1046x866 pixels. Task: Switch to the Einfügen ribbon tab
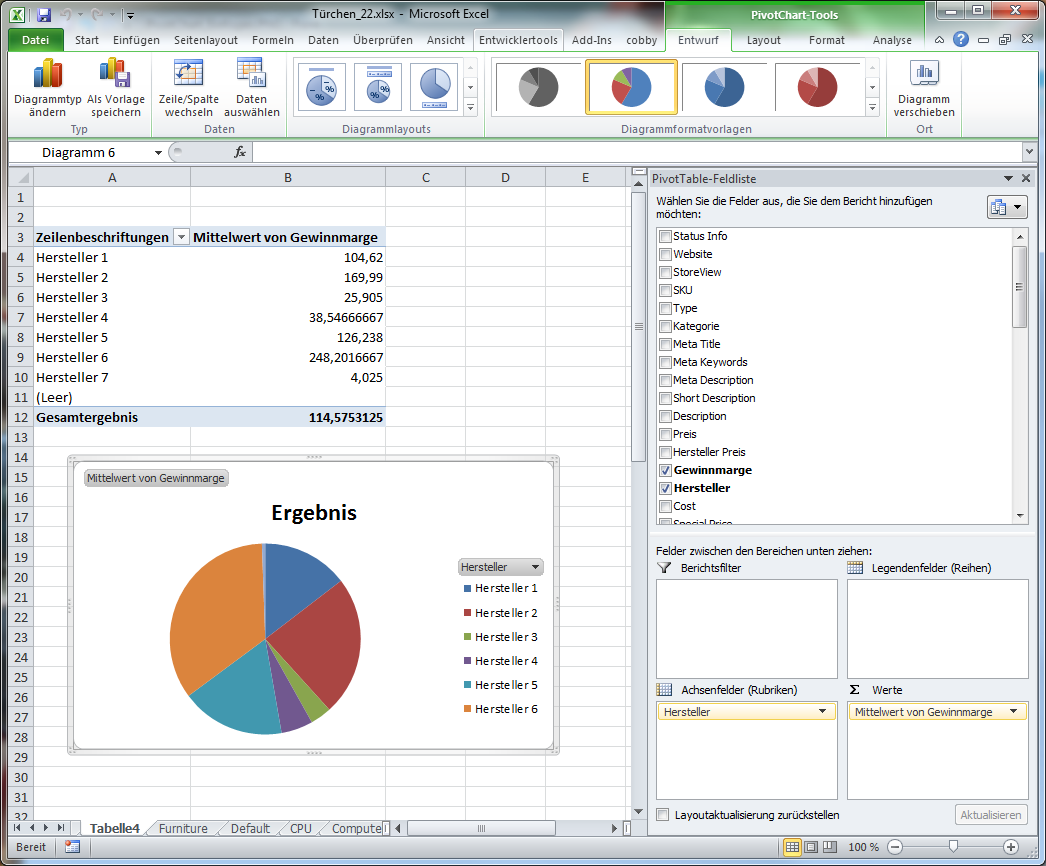point(136,40)
